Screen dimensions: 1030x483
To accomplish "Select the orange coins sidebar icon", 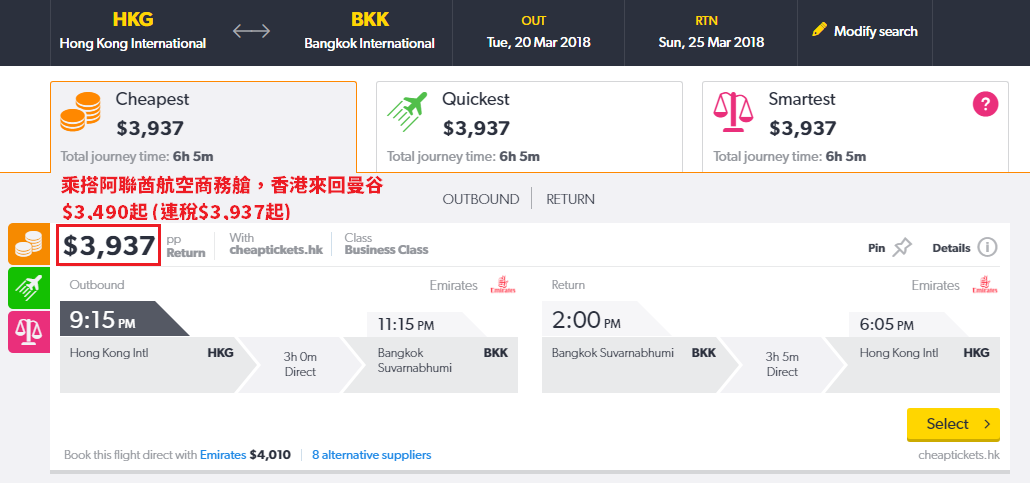I will click(x=29, y=244).
